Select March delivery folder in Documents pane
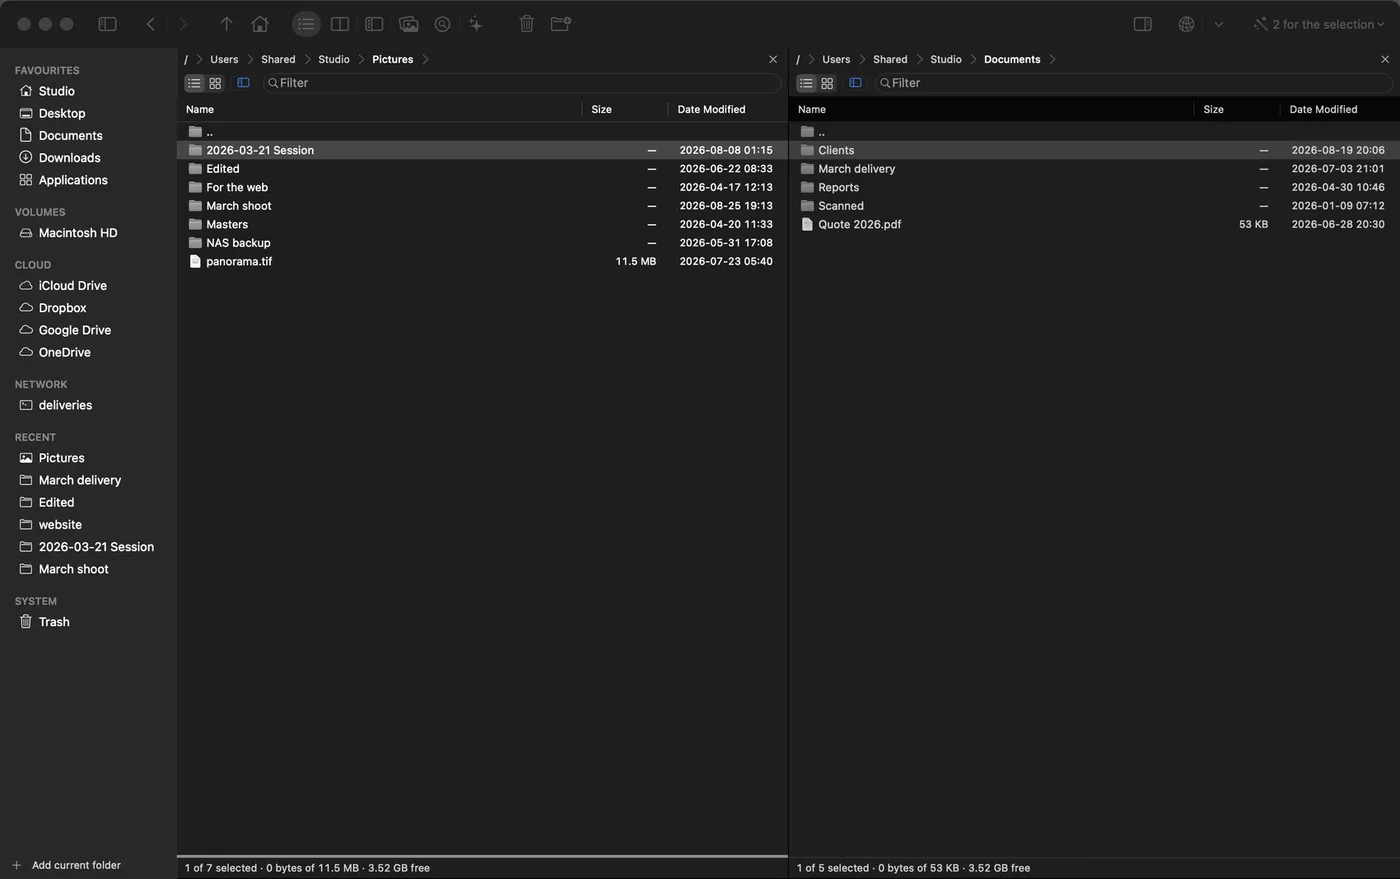The width and height of the screenshot is (1400, 879). click(x=1094, y=169)
